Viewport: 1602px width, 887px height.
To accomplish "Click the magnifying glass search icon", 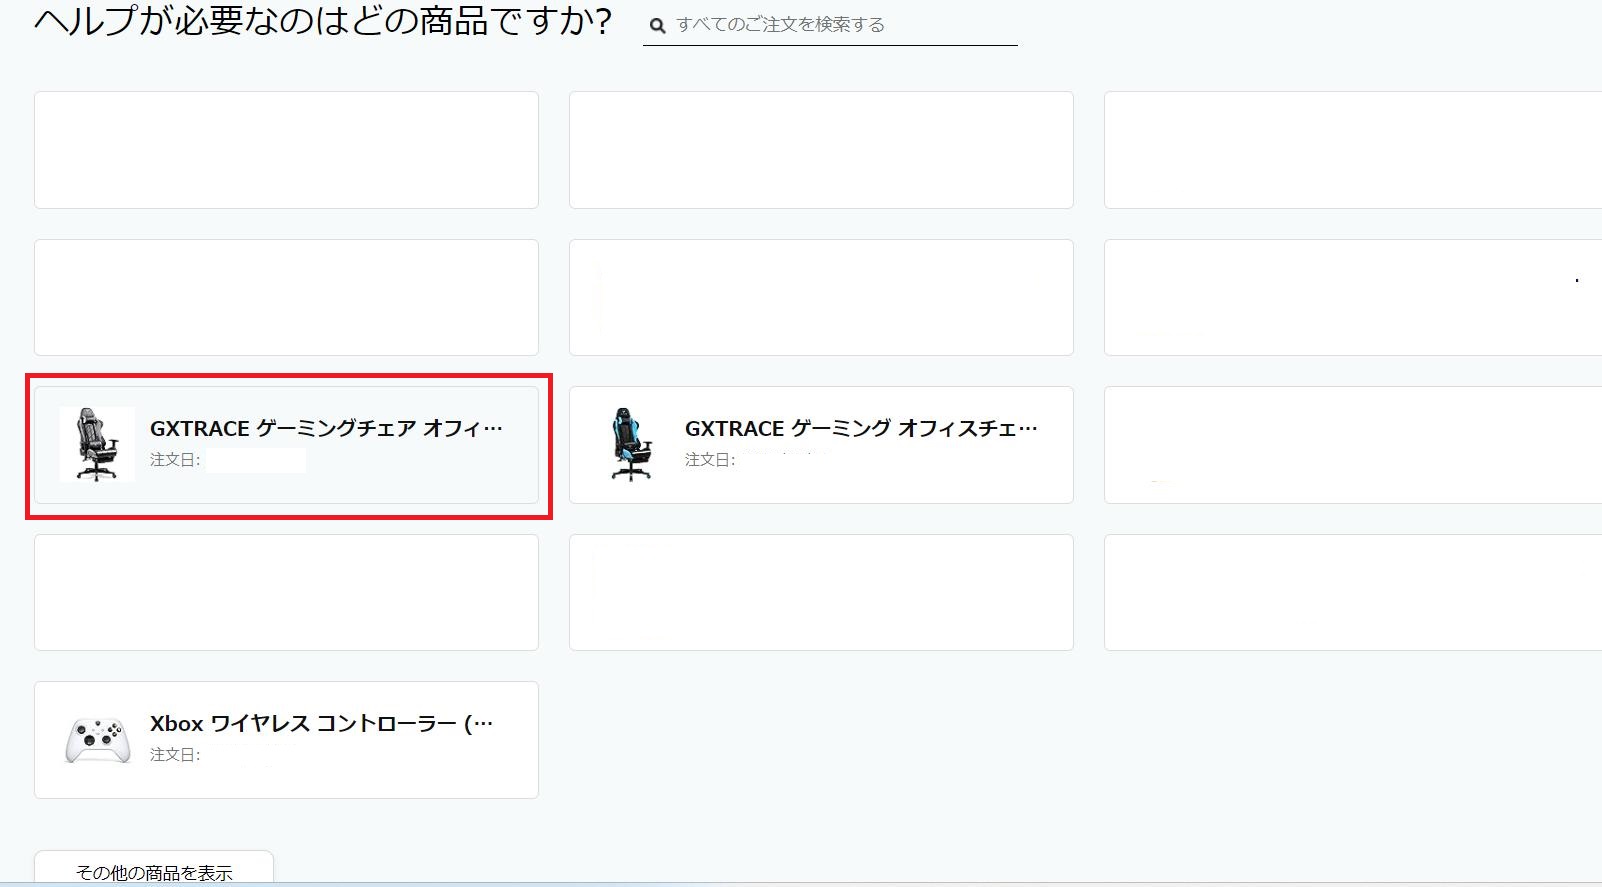I will click(657, 26).
